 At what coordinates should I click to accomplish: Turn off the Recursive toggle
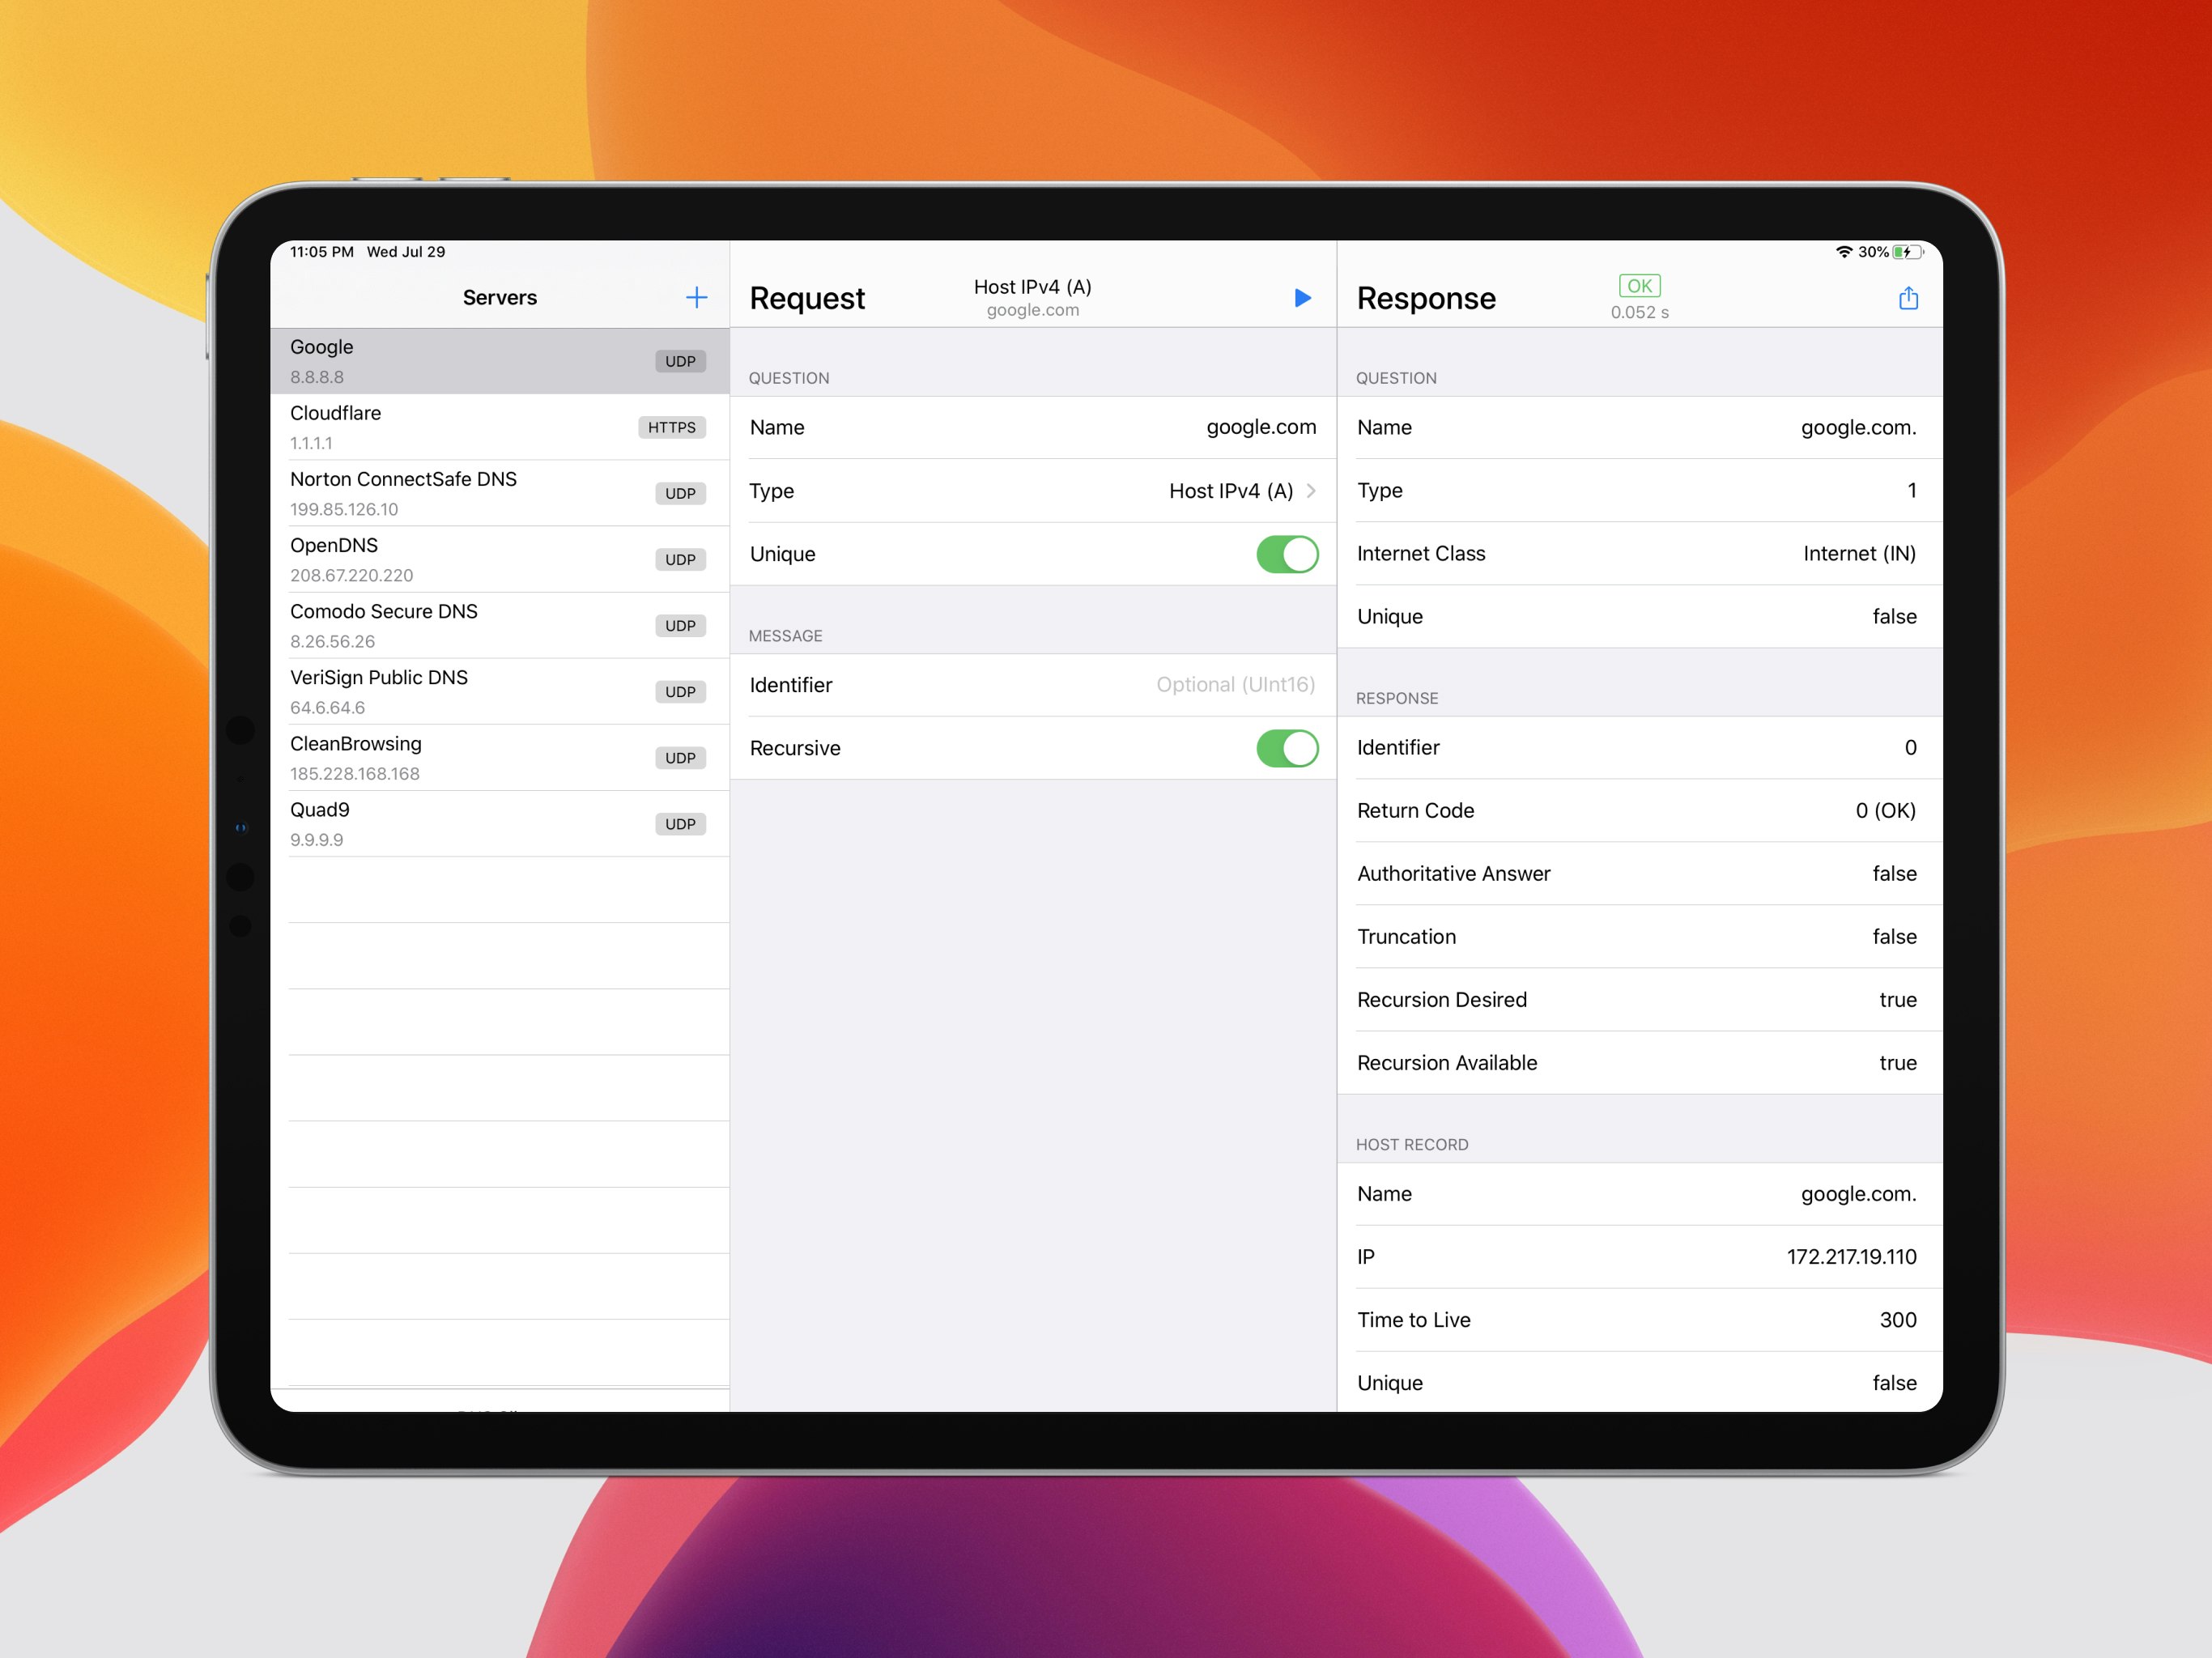(1288, 748)
